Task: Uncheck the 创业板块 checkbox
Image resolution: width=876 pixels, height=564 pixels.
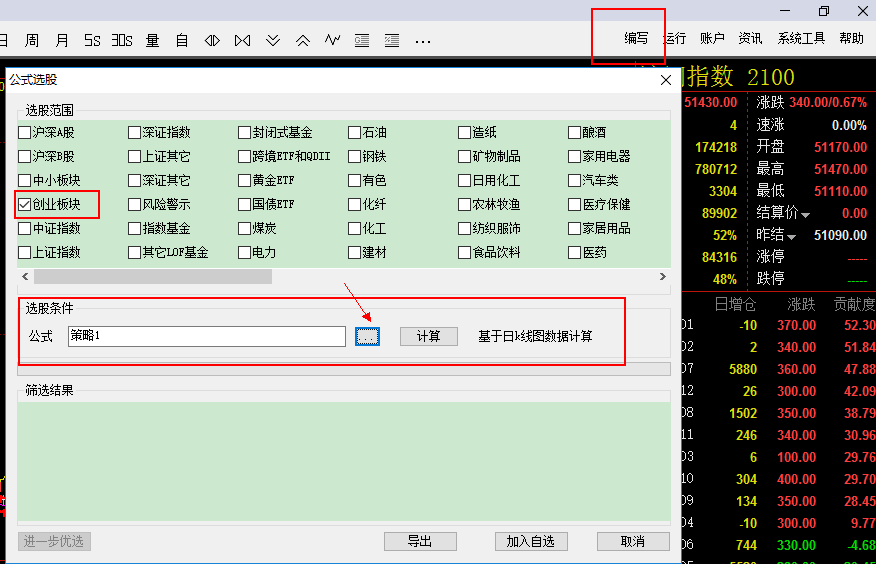Action: tap(25, 204)
